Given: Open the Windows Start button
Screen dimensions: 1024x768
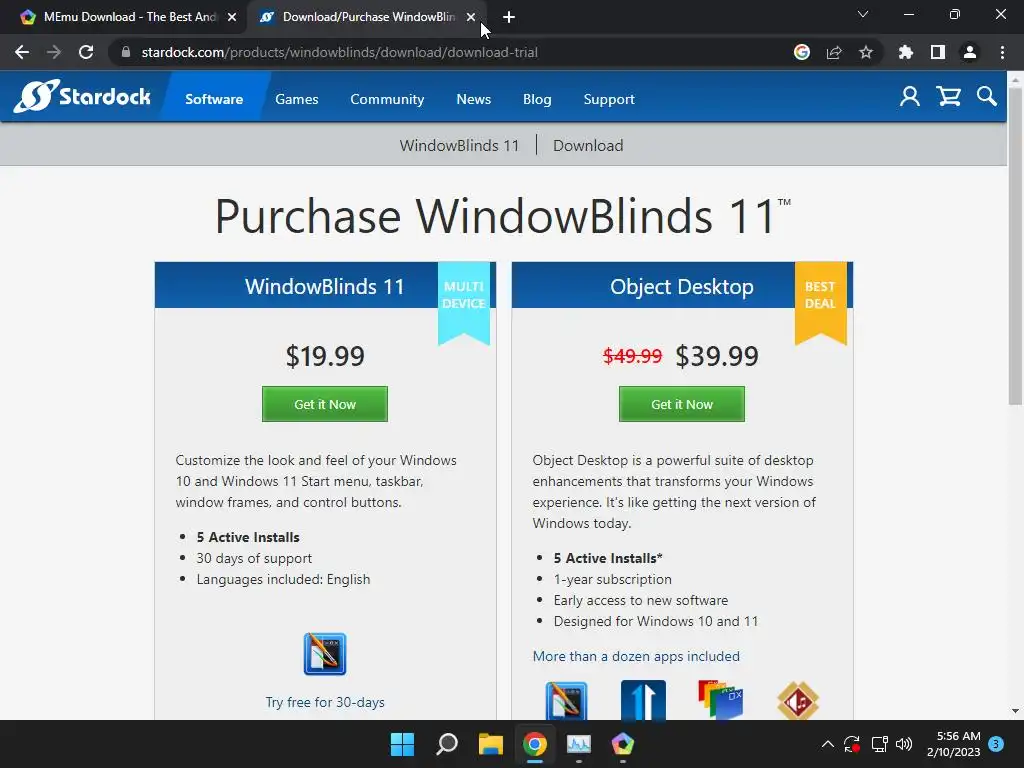Looking at the screenshot, I should (x=402, y=744).
